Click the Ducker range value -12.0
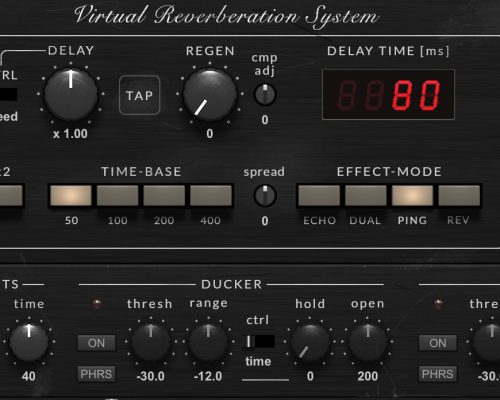This screenshot has height=400, width=500. 208,376
